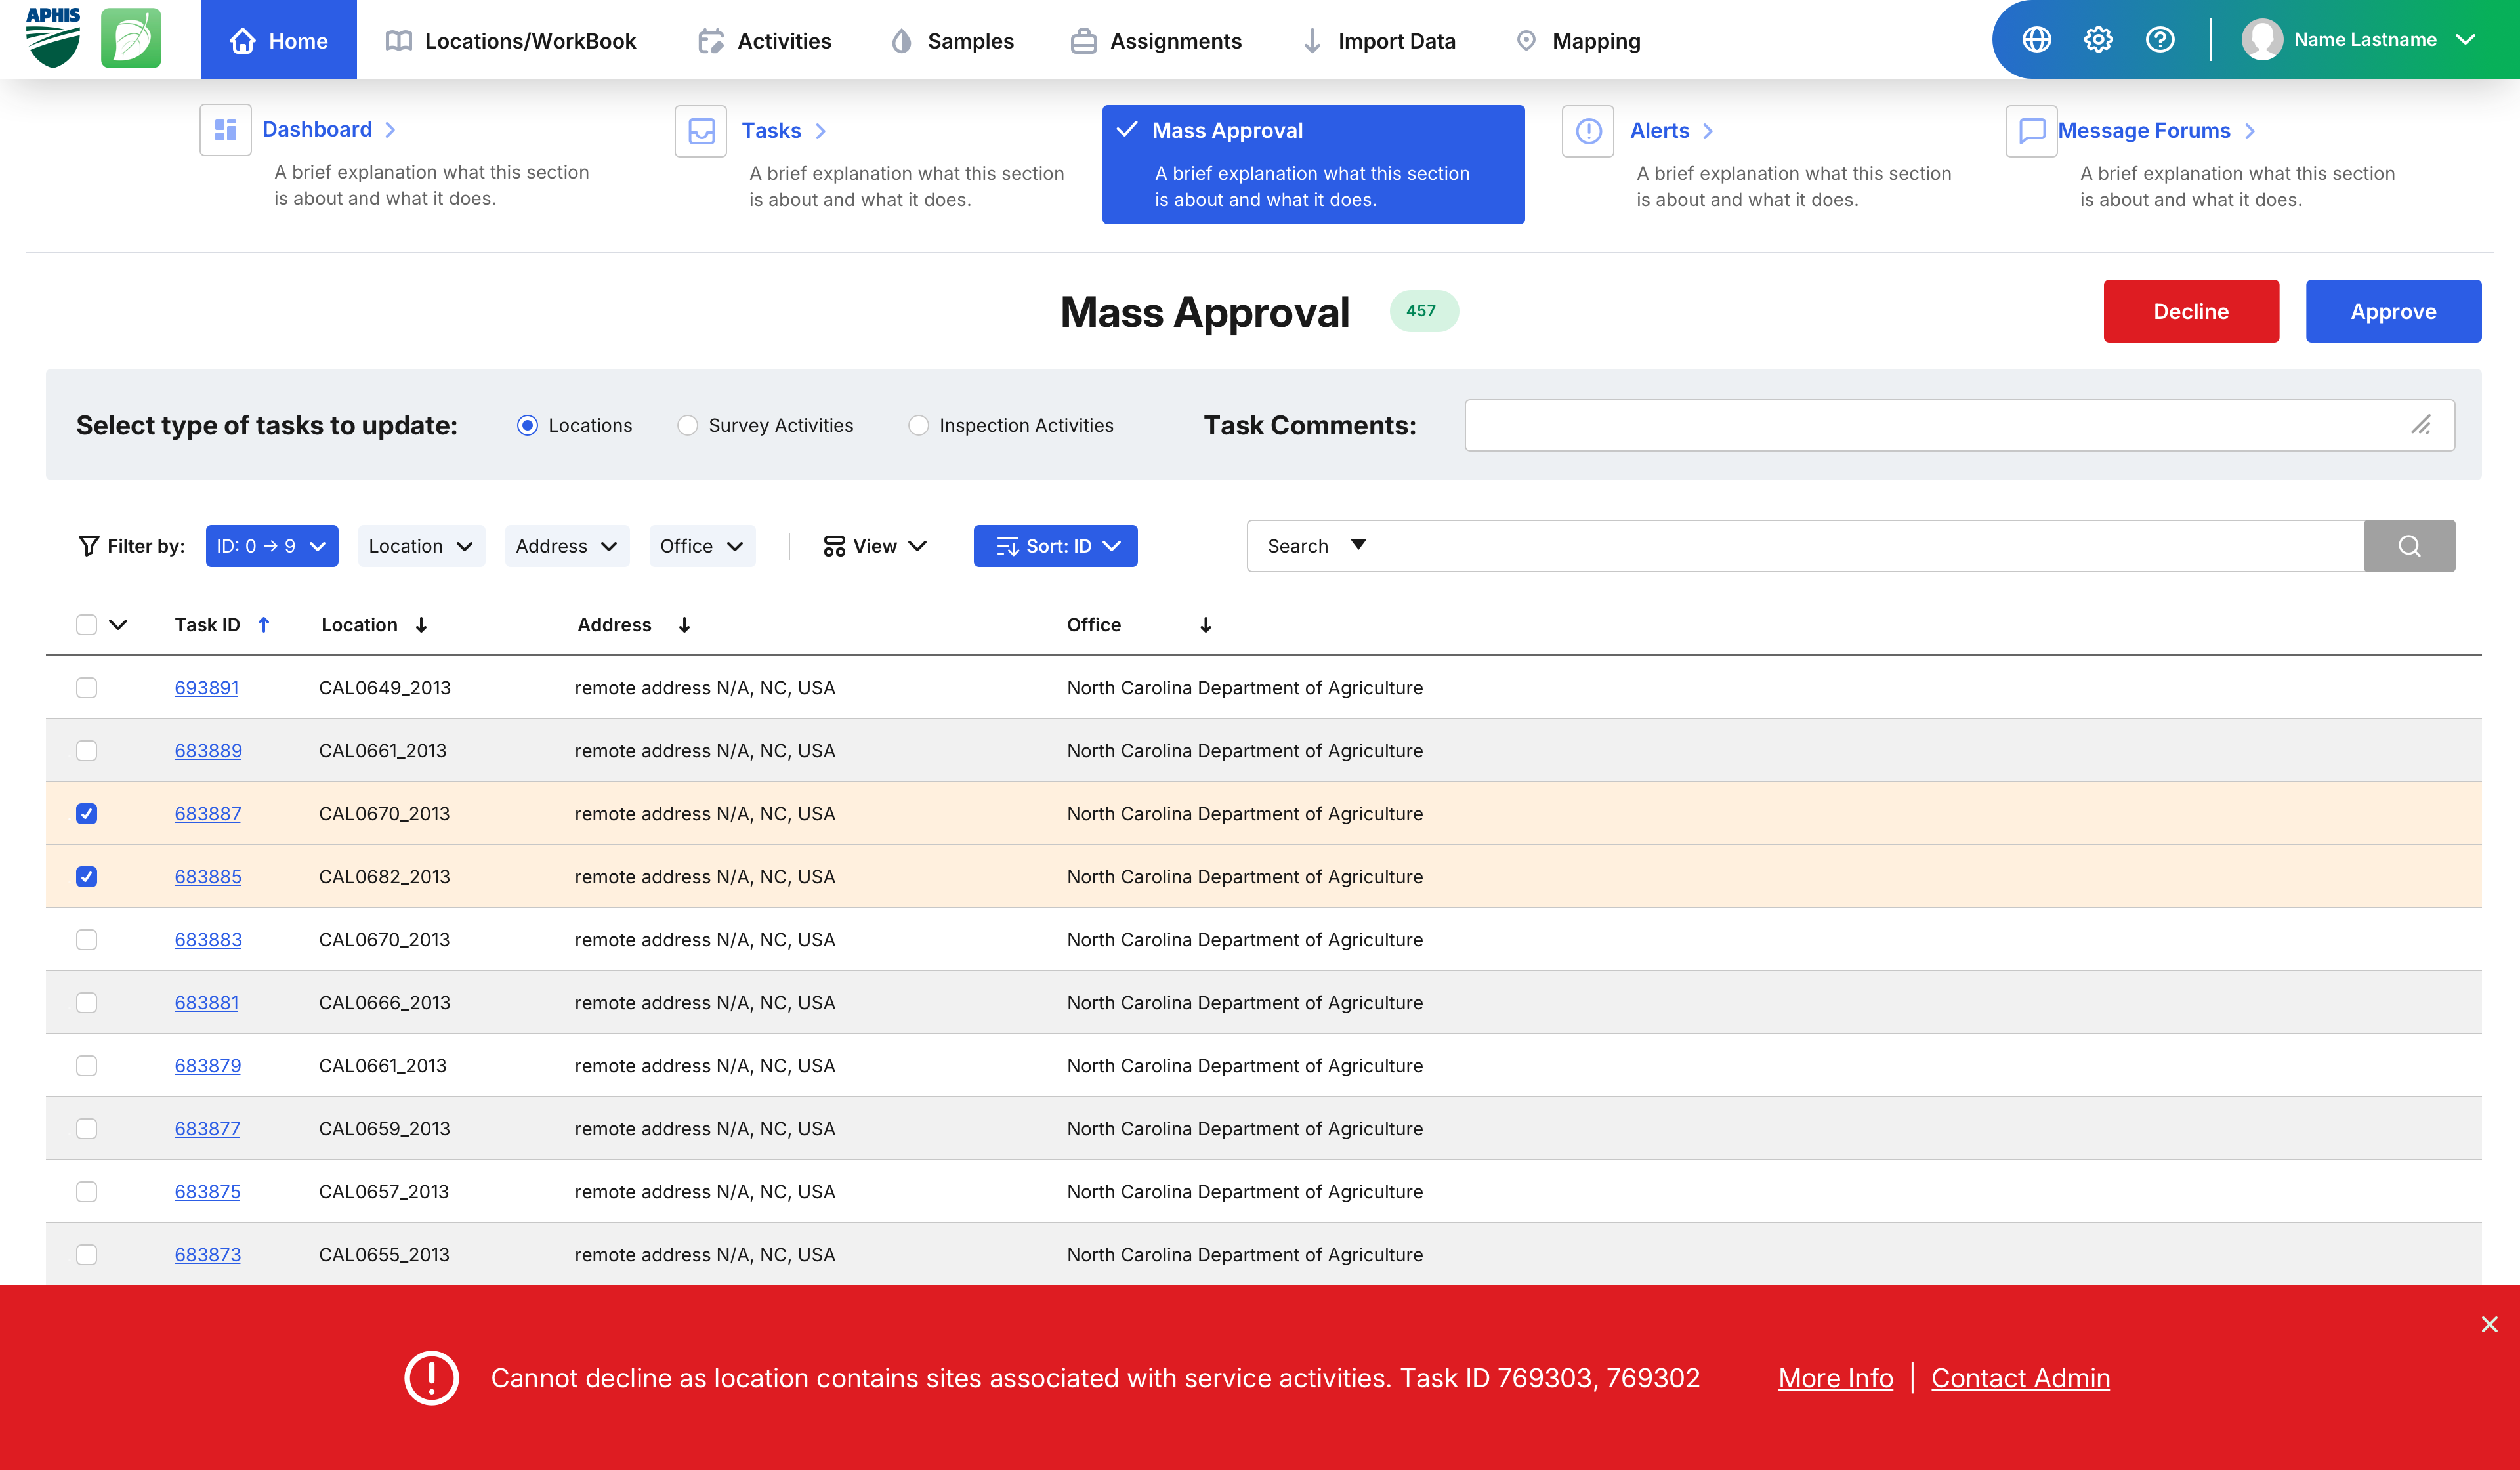Open the Sort: ID dropdown
2520x1470 pixels.
click(1055, 546)
